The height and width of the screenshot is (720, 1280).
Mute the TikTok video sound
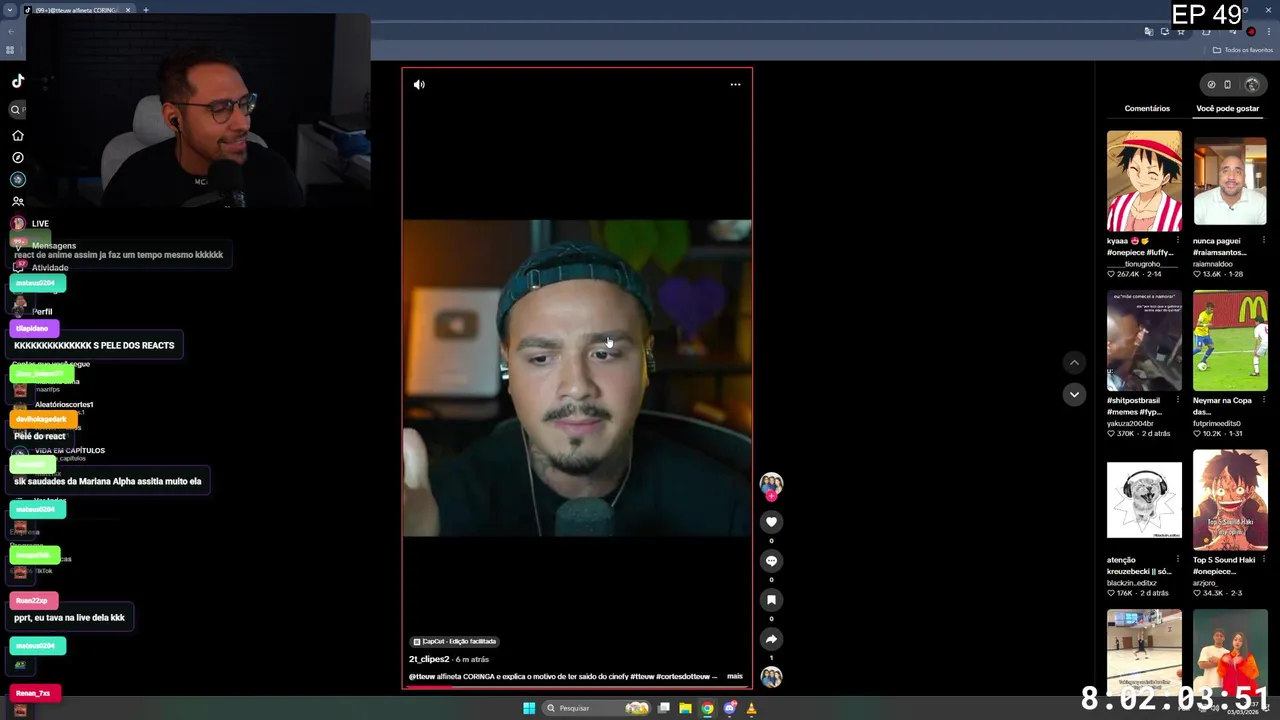point(419,85)
